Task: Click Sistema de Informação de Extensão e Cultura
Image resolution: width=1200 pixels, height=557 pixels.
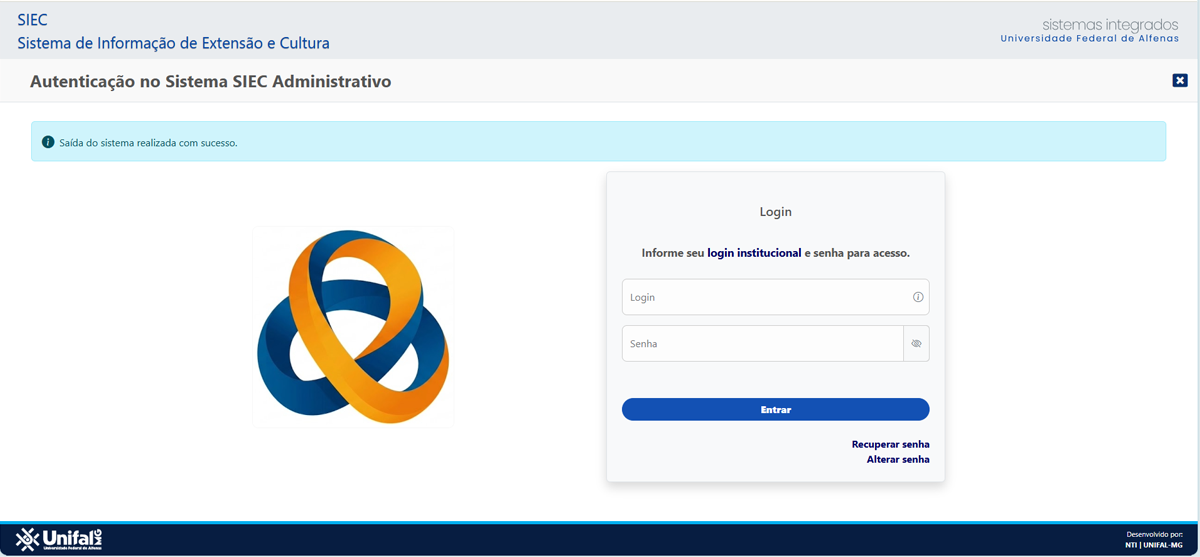Action: pyautogui.click(x=173, y=43)
